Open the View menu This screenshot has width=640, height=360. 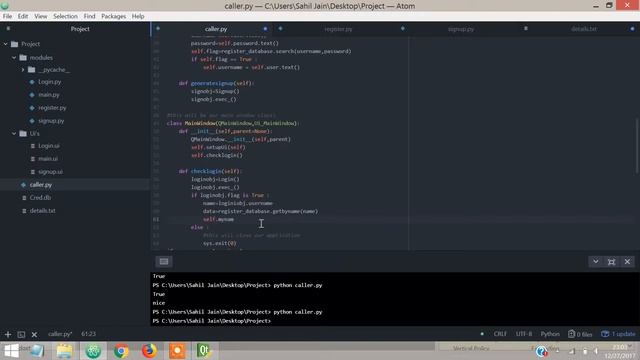(40, 16)
